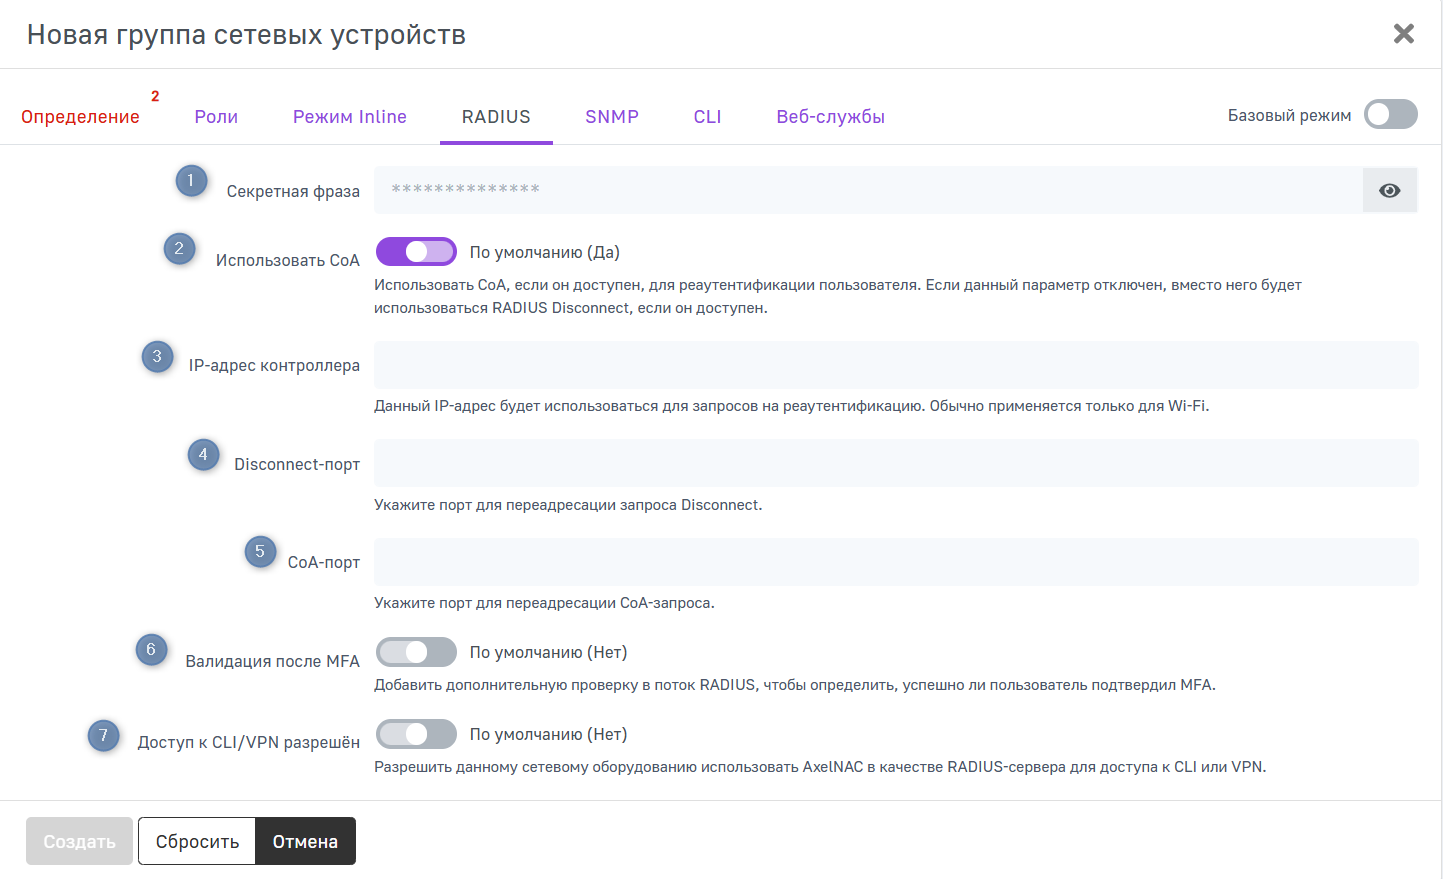
Task: Click the numbered badge 2 beside Использовать CoA
Action: click(x=179, y=249)
